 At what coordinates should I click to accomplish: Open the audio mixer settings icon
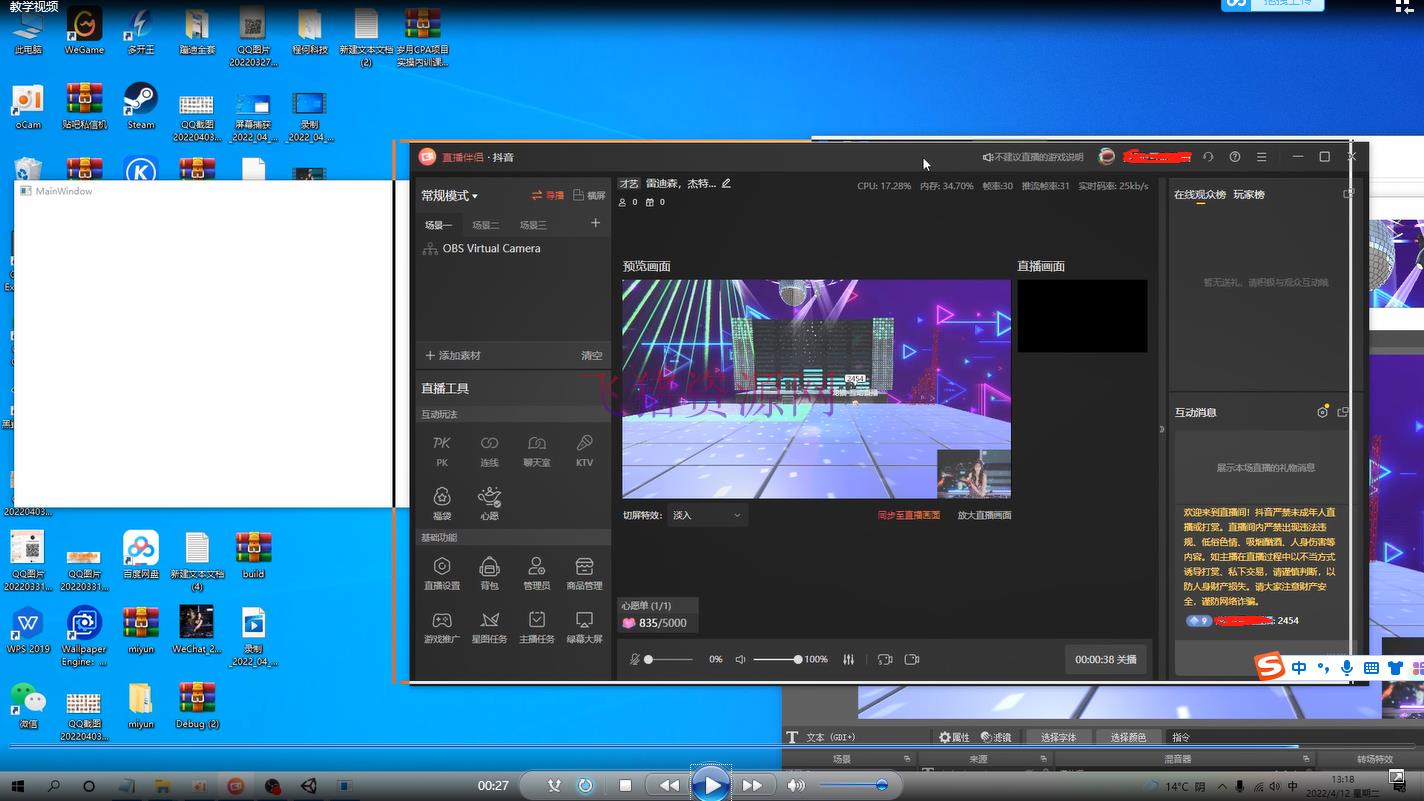tap(849, 660)
